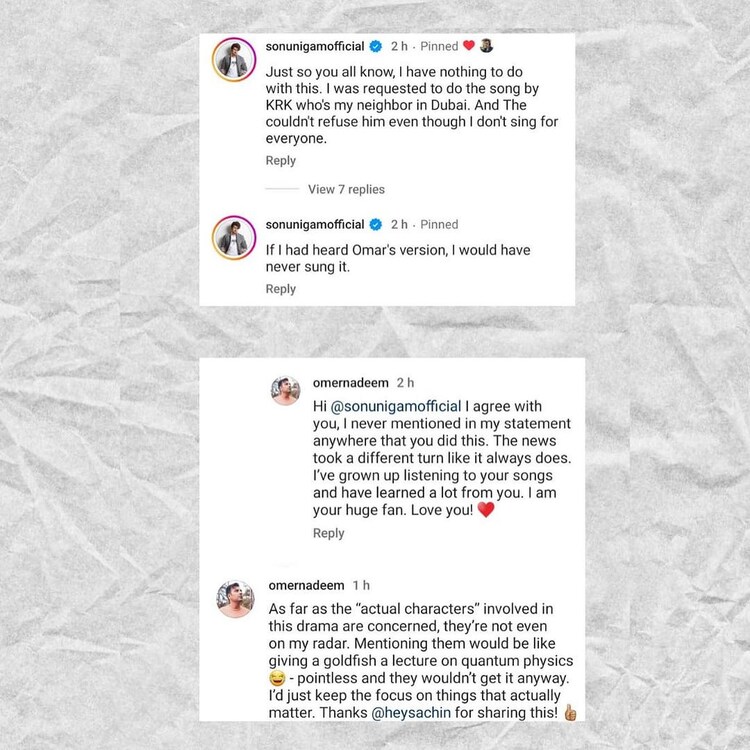The height and width of the screenshot is (750, 750).
Task: Click the 1 h timestamp on omernadeem's comment
Action: (361, 585)
